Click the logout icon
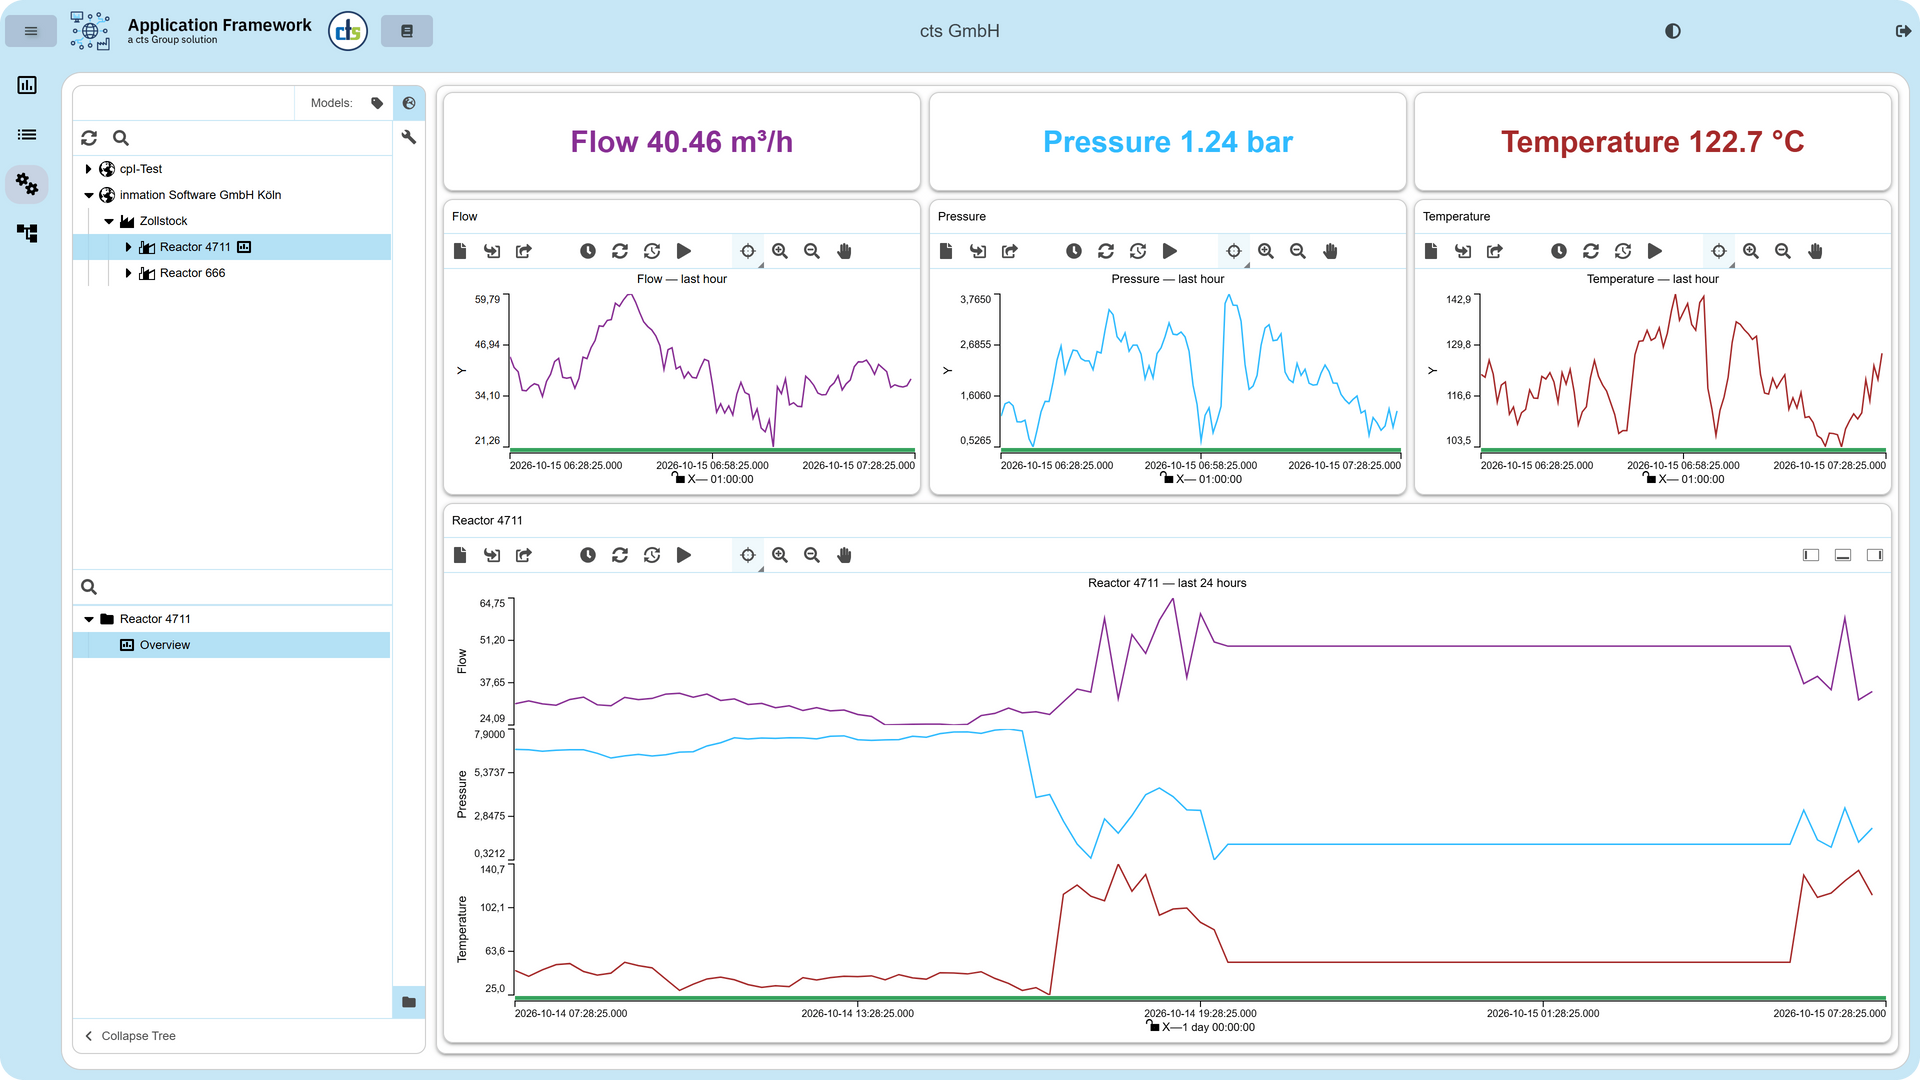Viewport: 1920px width, 1080px height. coord(1903,31)
